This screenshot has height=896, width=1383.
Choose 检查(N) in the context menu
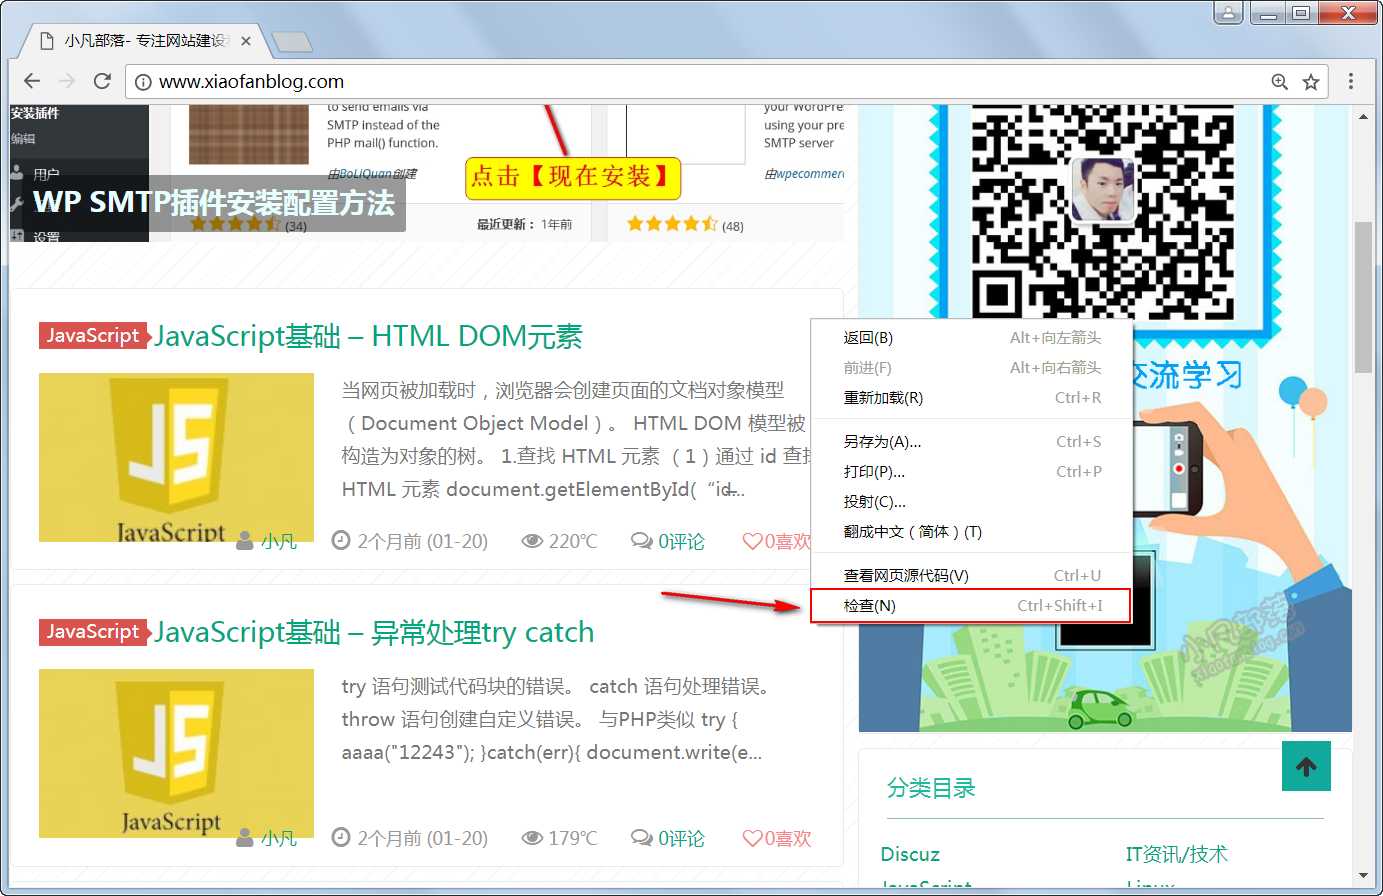click(x=971, y=606)
